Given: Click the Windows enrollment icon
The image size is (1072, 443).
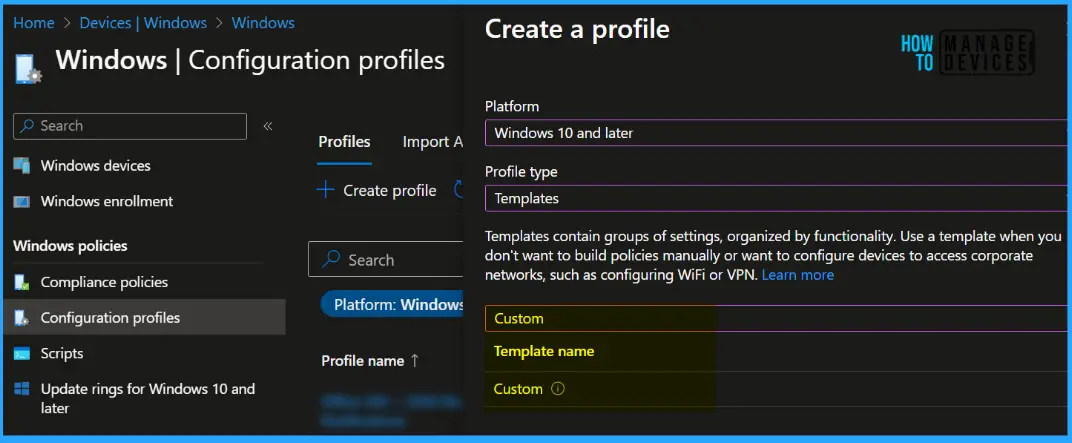Looking at the screenshot, I should click(22, 202).
